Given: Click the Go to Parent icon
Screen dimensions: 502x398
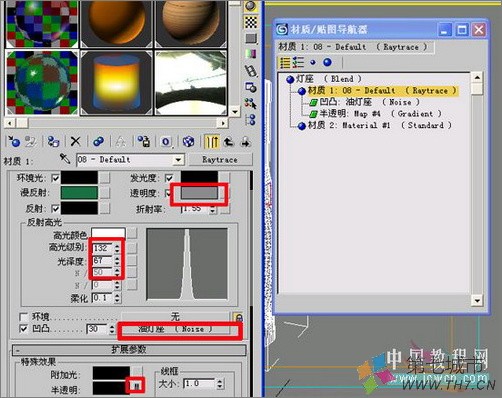Looking at the screenshot, I should (229, 142).
